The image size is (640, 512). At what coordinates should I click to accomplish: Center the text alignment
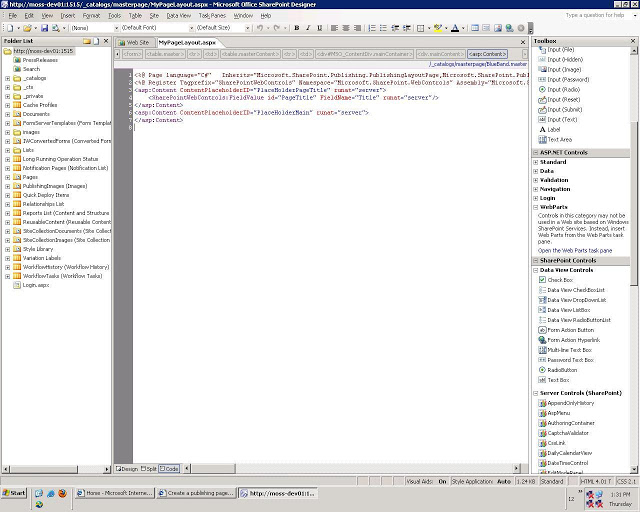click(346, 28)
